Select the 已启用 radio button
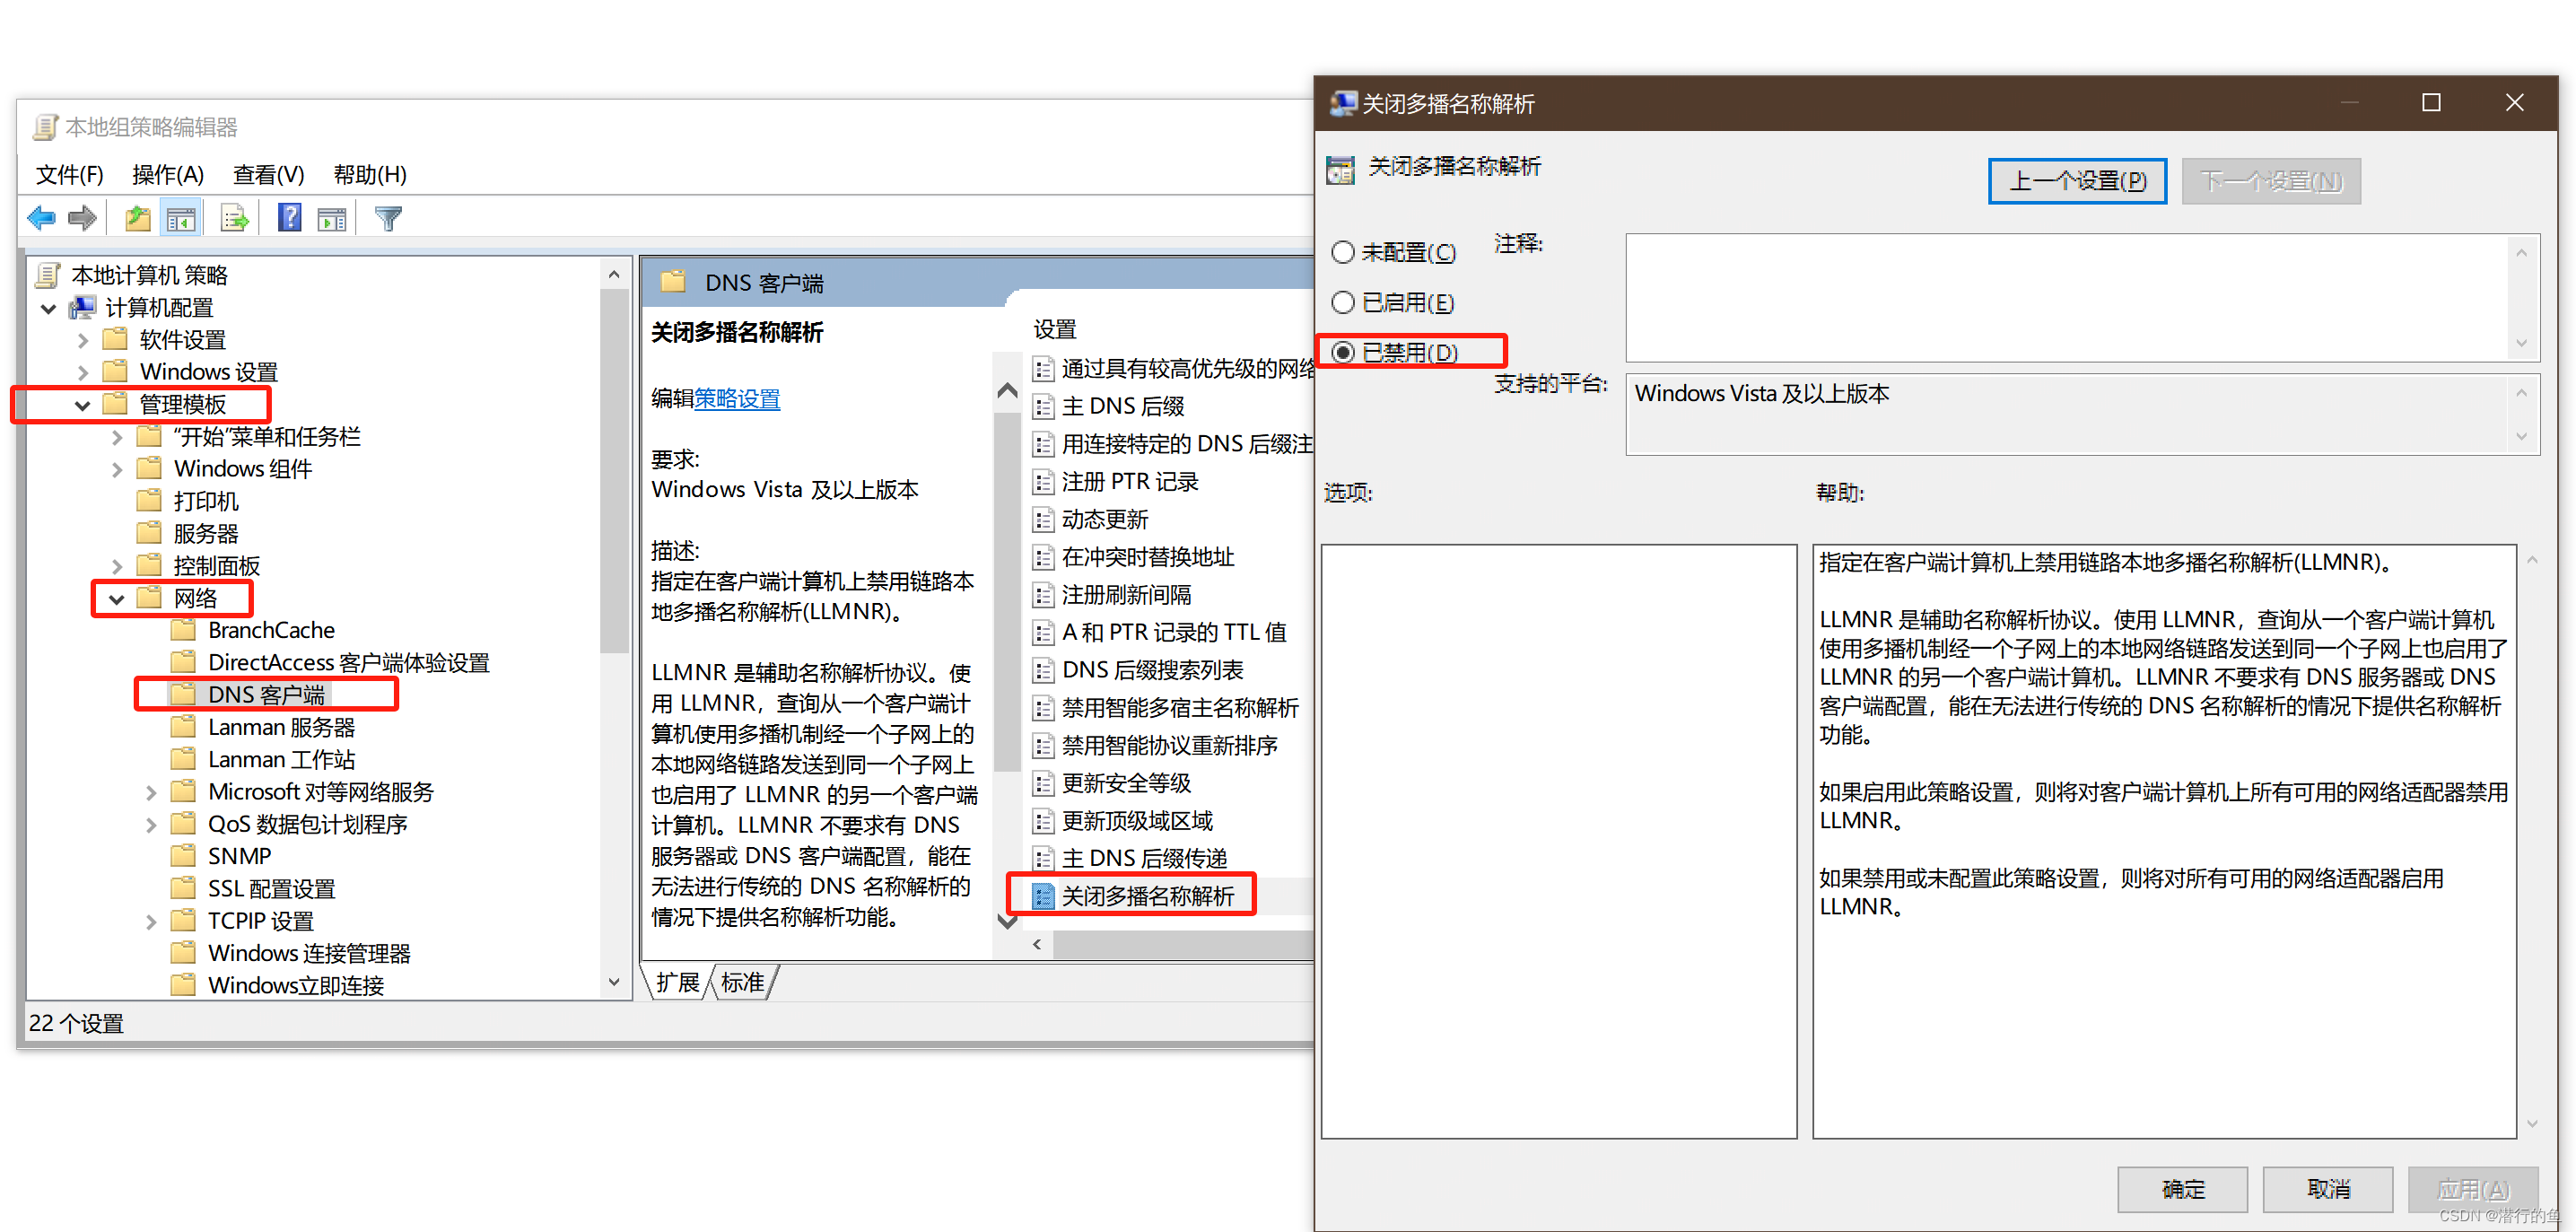 pos(1343,302)
